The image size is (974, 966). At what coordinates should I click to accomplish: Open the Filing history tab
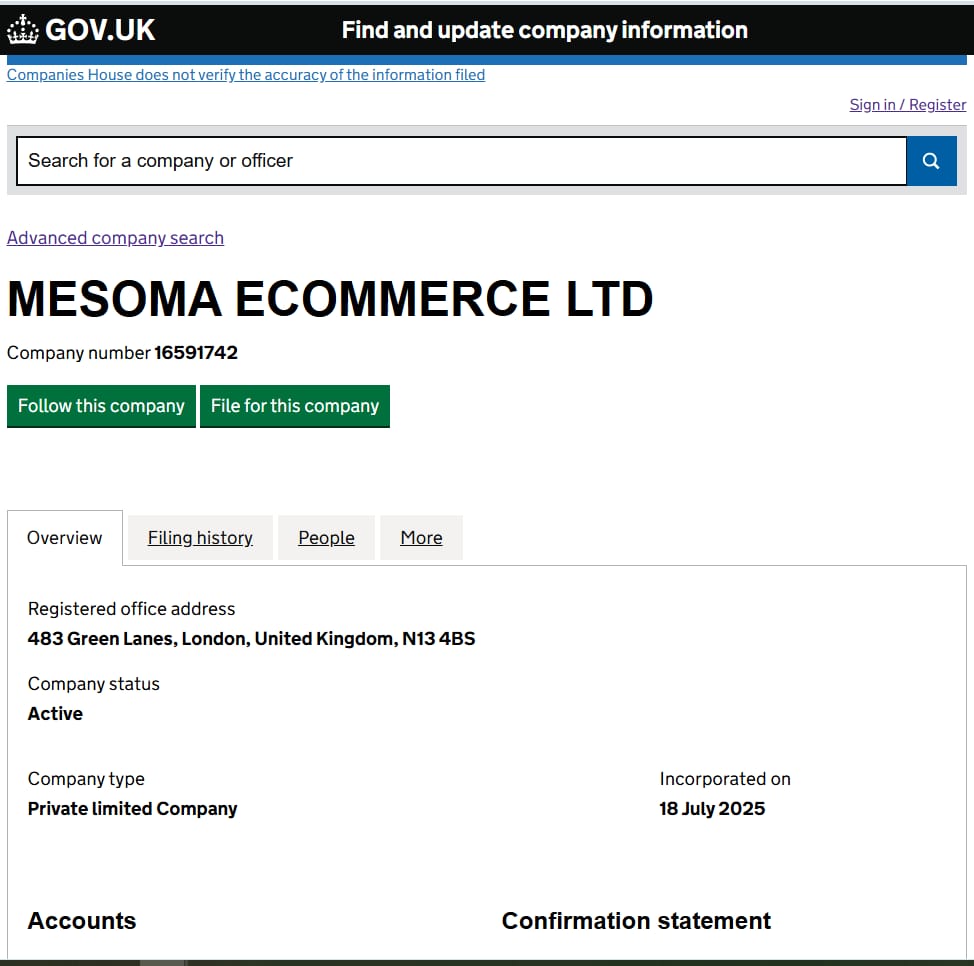[200, 538]
